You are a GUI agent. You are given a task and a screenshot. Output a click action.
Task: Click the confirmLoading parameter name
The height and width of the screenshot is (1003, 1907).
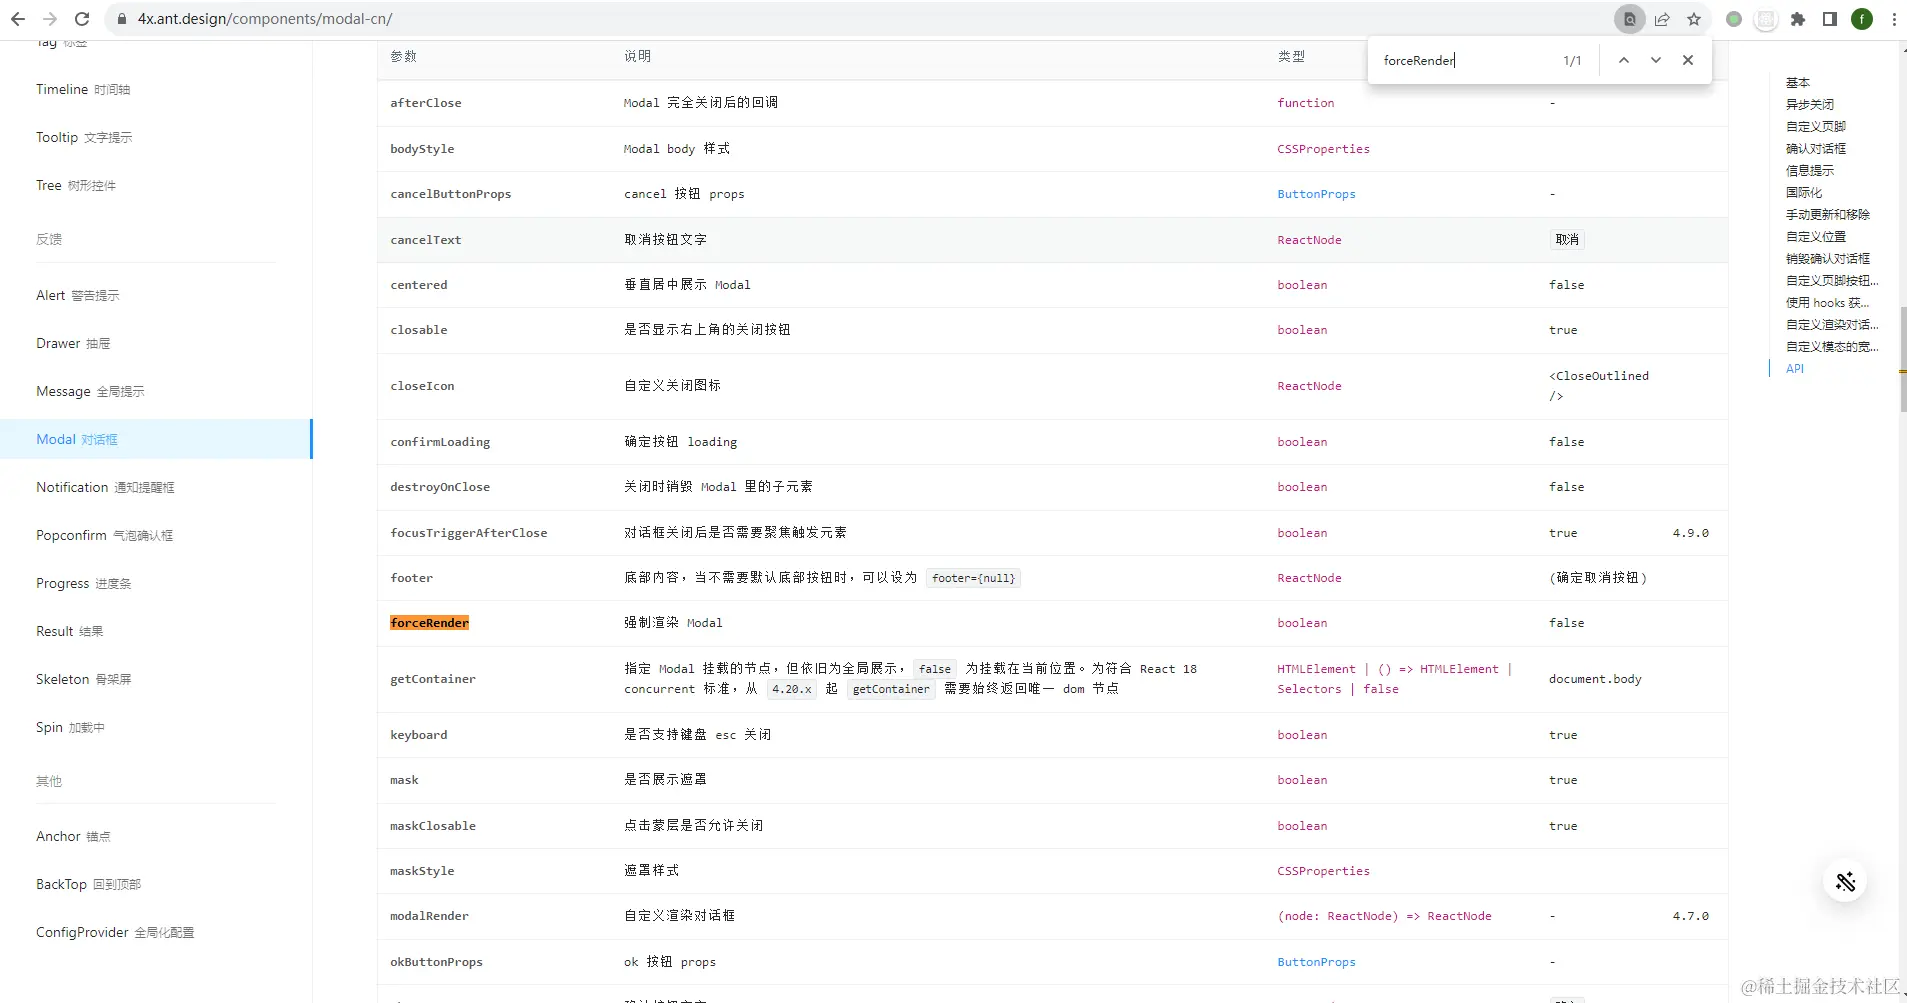(440, 442)
